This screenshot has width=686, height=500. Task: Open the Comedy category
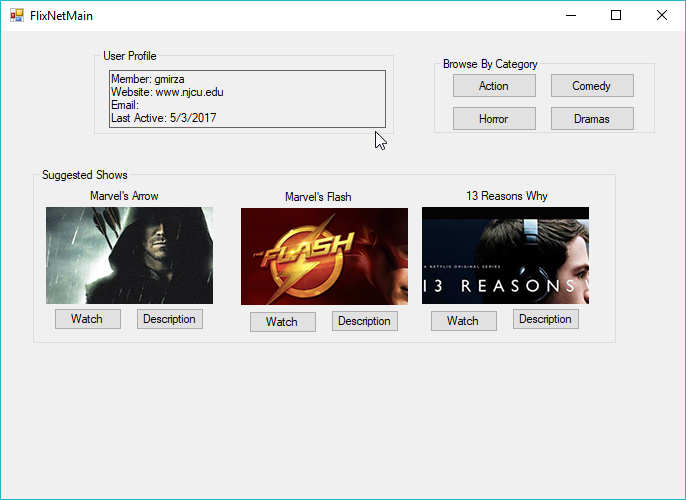pos(592,86)
